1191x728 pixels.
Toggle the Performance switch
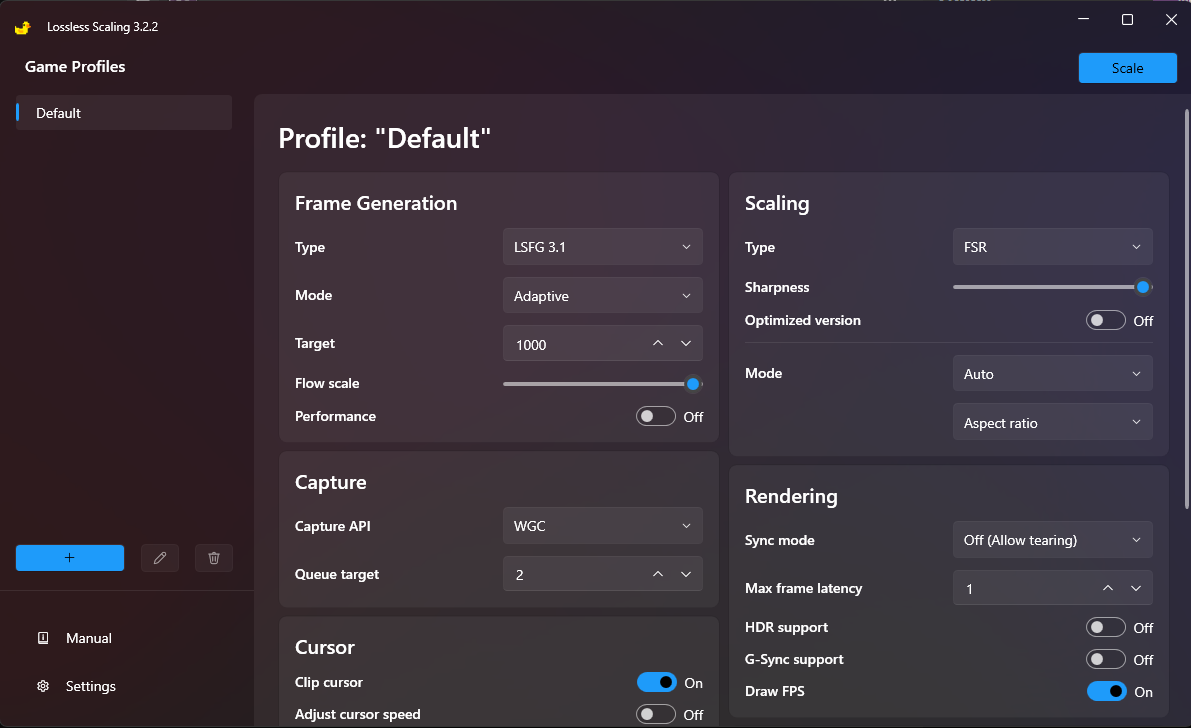(656, 416)
